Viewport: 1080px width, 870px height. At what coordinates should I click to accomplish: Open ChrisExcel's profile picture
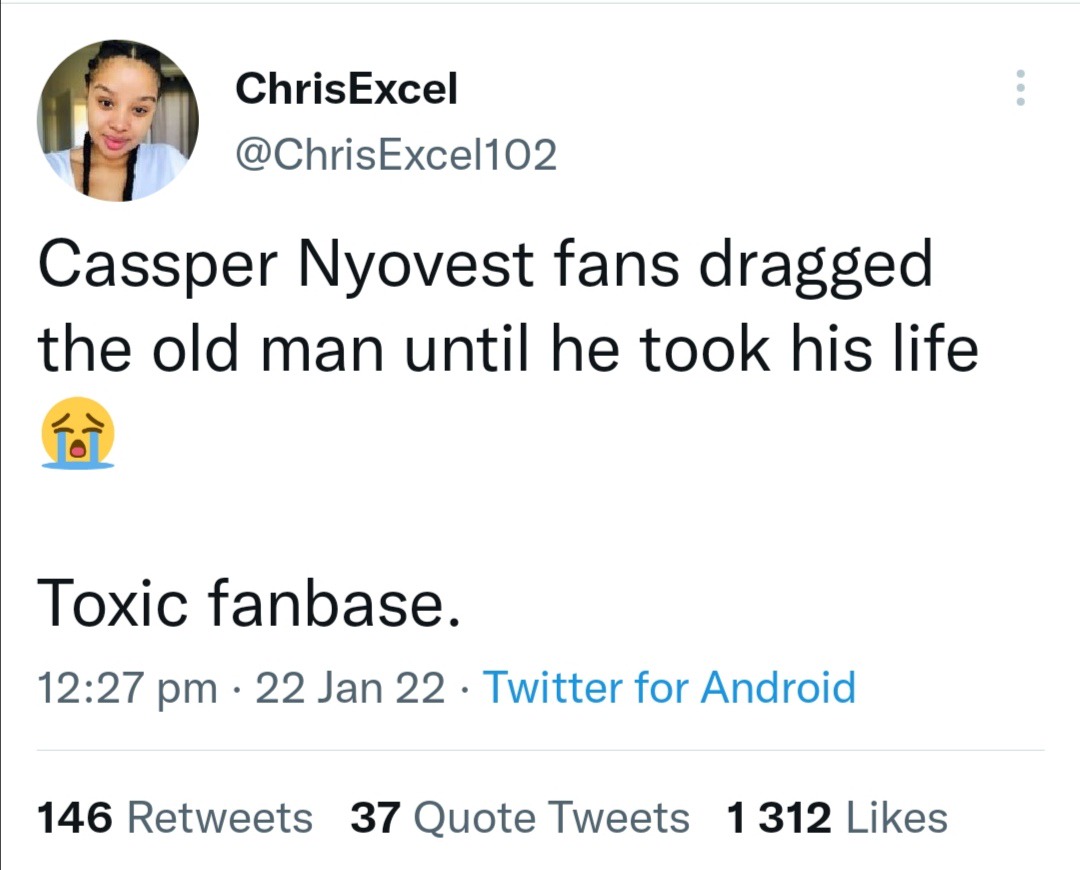[x=118, y=121]
